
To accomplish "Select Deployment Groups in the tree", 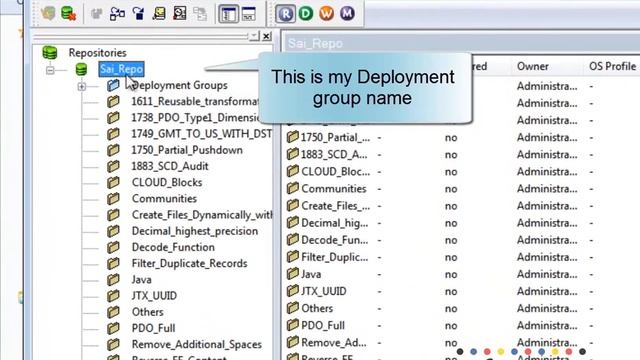I will pyautogui.click(x=180, y=85).
